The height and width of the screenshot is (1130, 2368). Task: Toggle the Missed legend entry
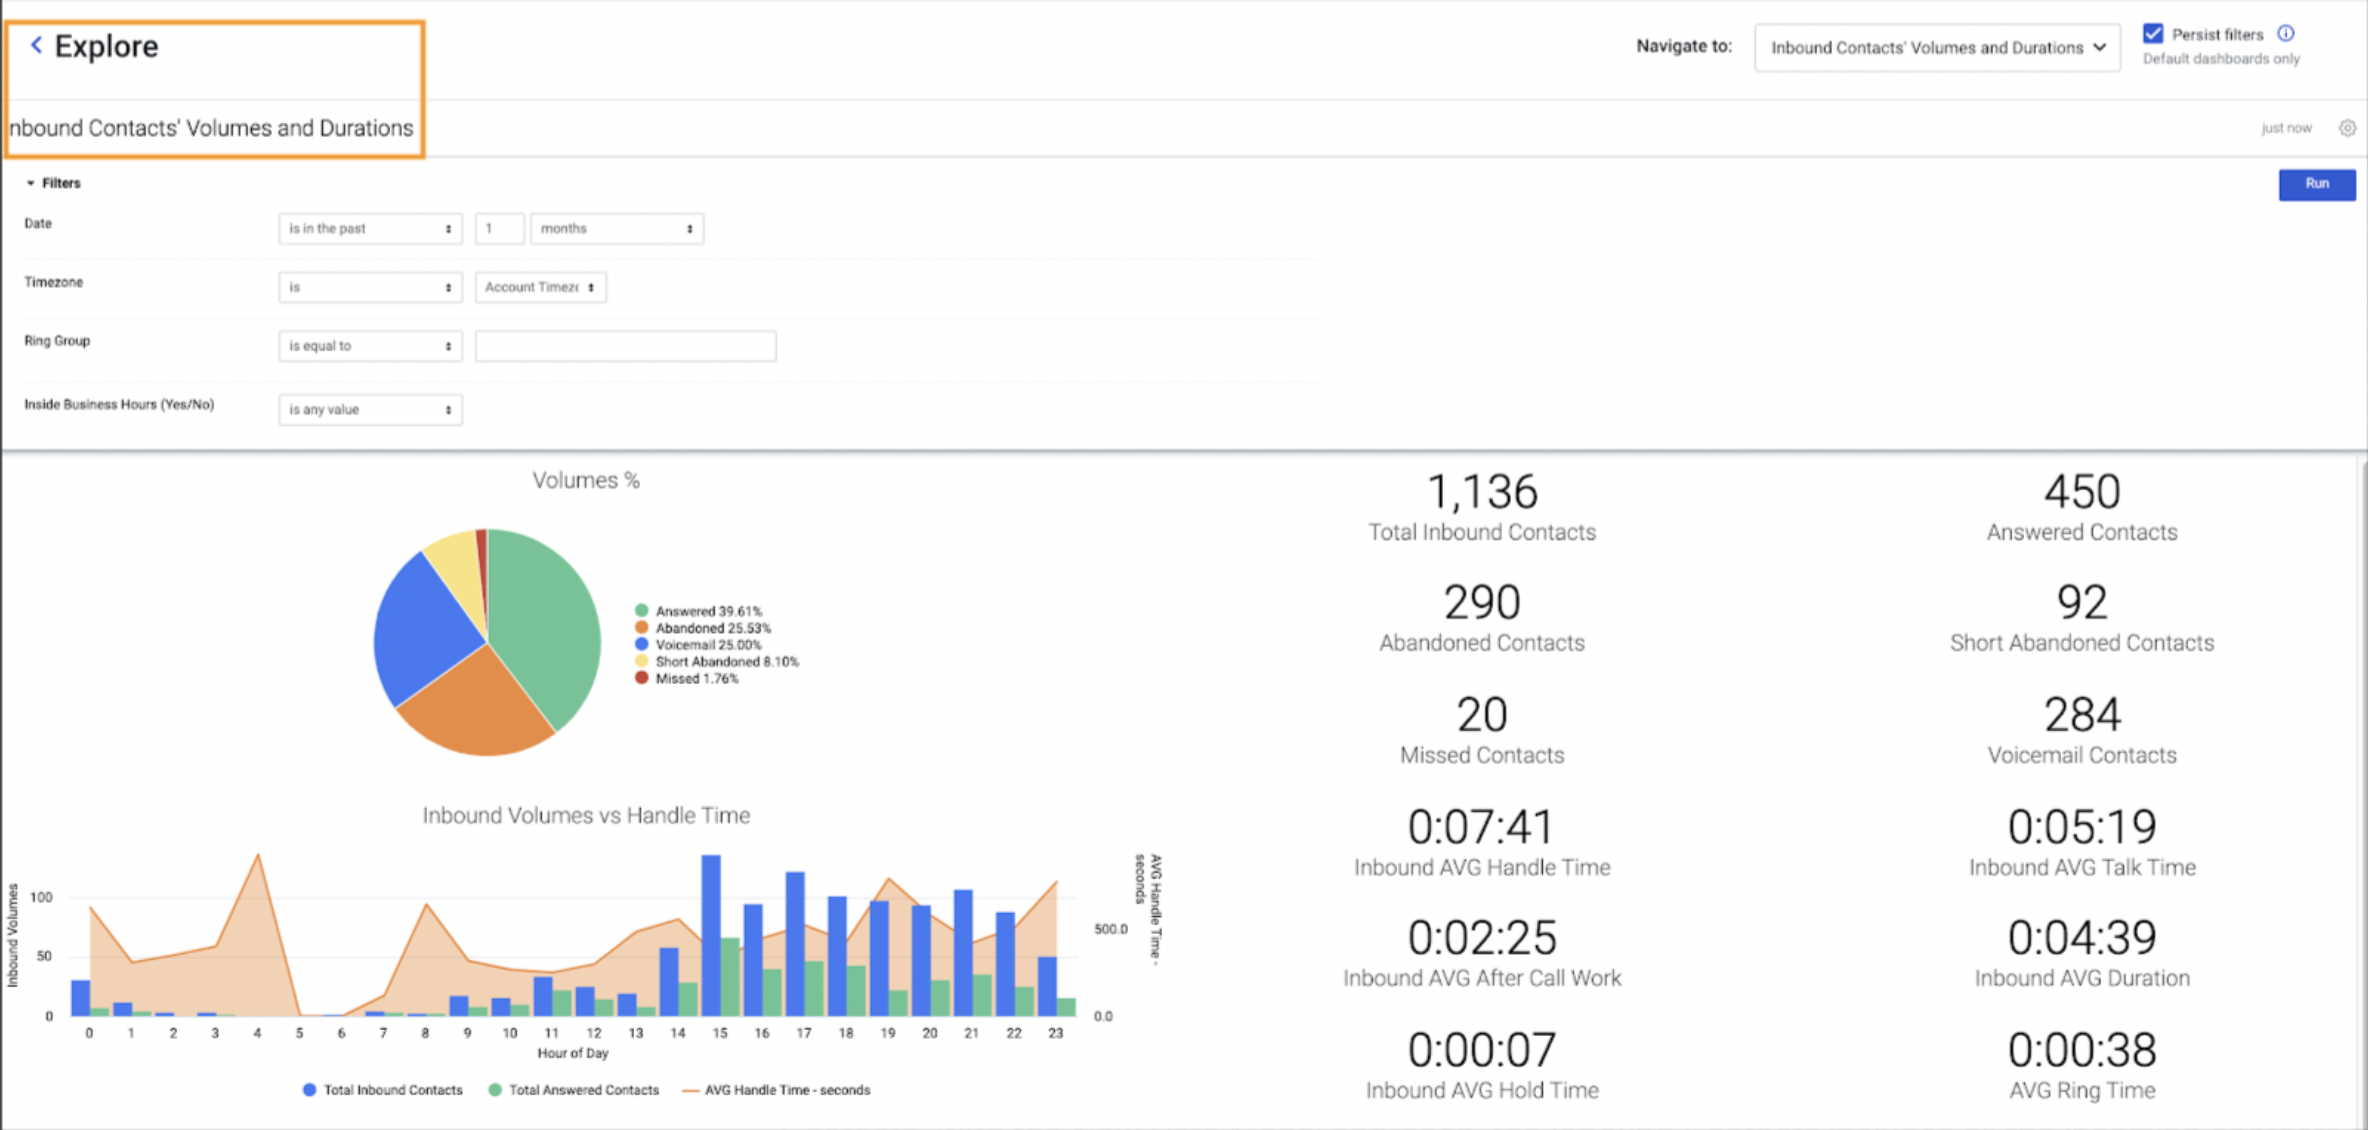(x=641, y=678)
